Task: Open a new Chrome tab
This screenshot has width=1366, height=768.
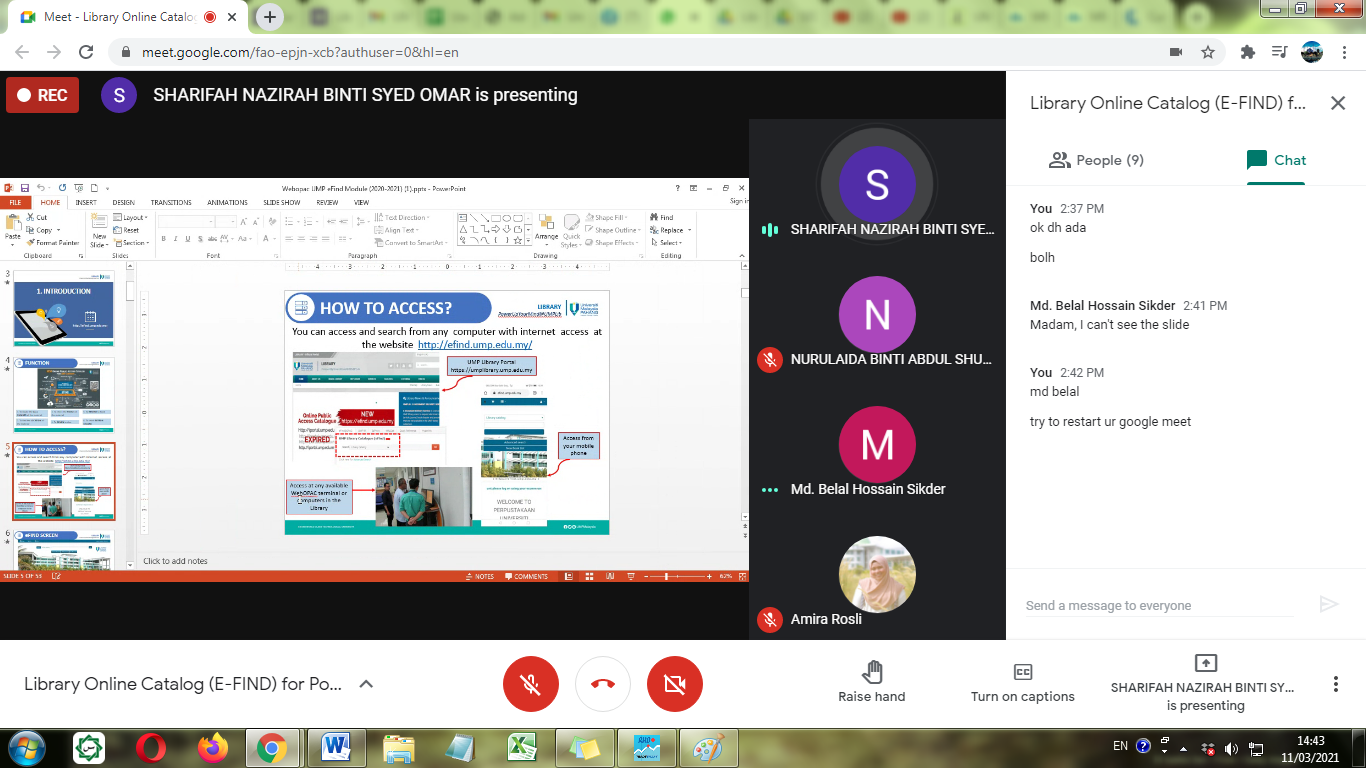Action: coord(270,17)
